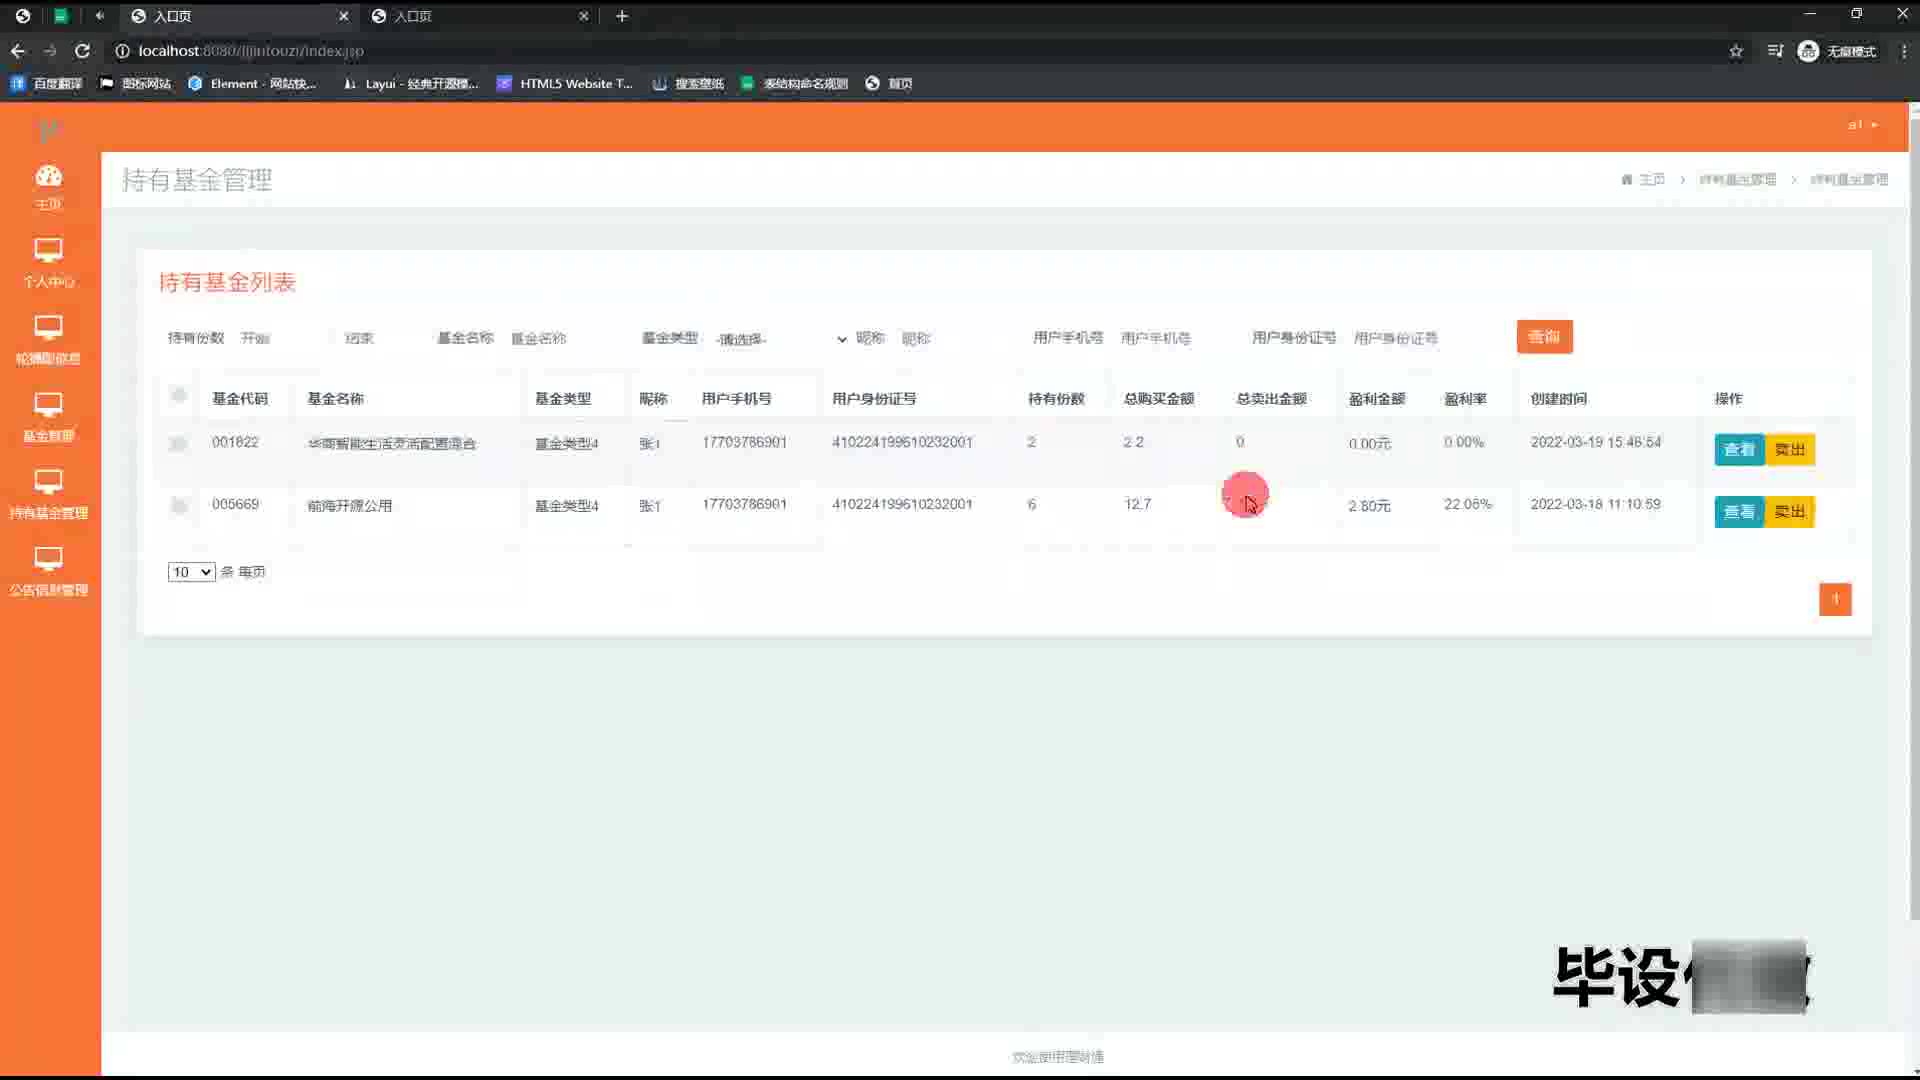The image size is (1920, 1080).
Task: Open the 10 per-page rows dropdown
Action: pos(191,572)
